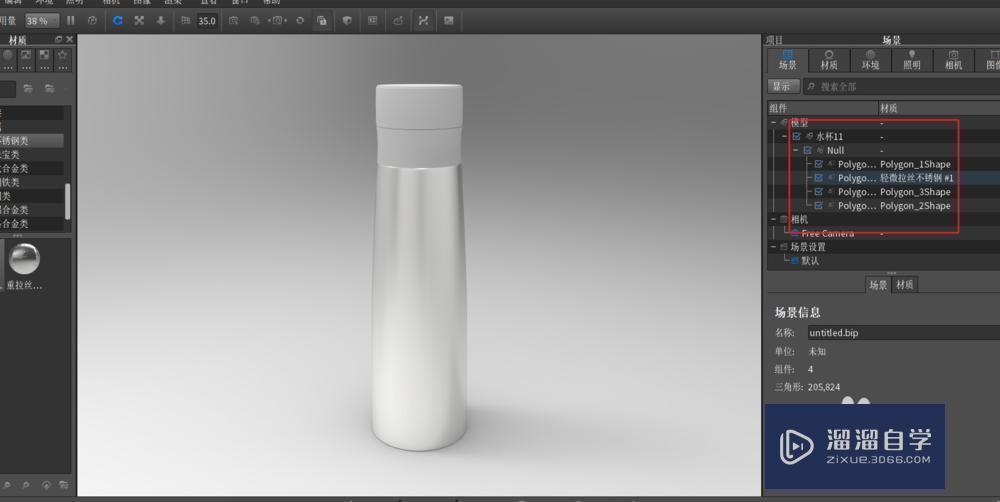
Task: Collapse the 相机 tree node
Action: pyautogui.click(x=774, y=219)
